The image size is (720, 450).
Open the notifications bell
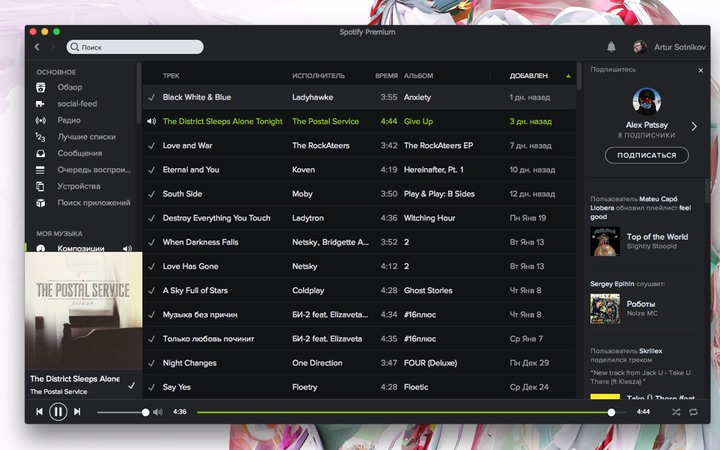(x=611, y=47)
